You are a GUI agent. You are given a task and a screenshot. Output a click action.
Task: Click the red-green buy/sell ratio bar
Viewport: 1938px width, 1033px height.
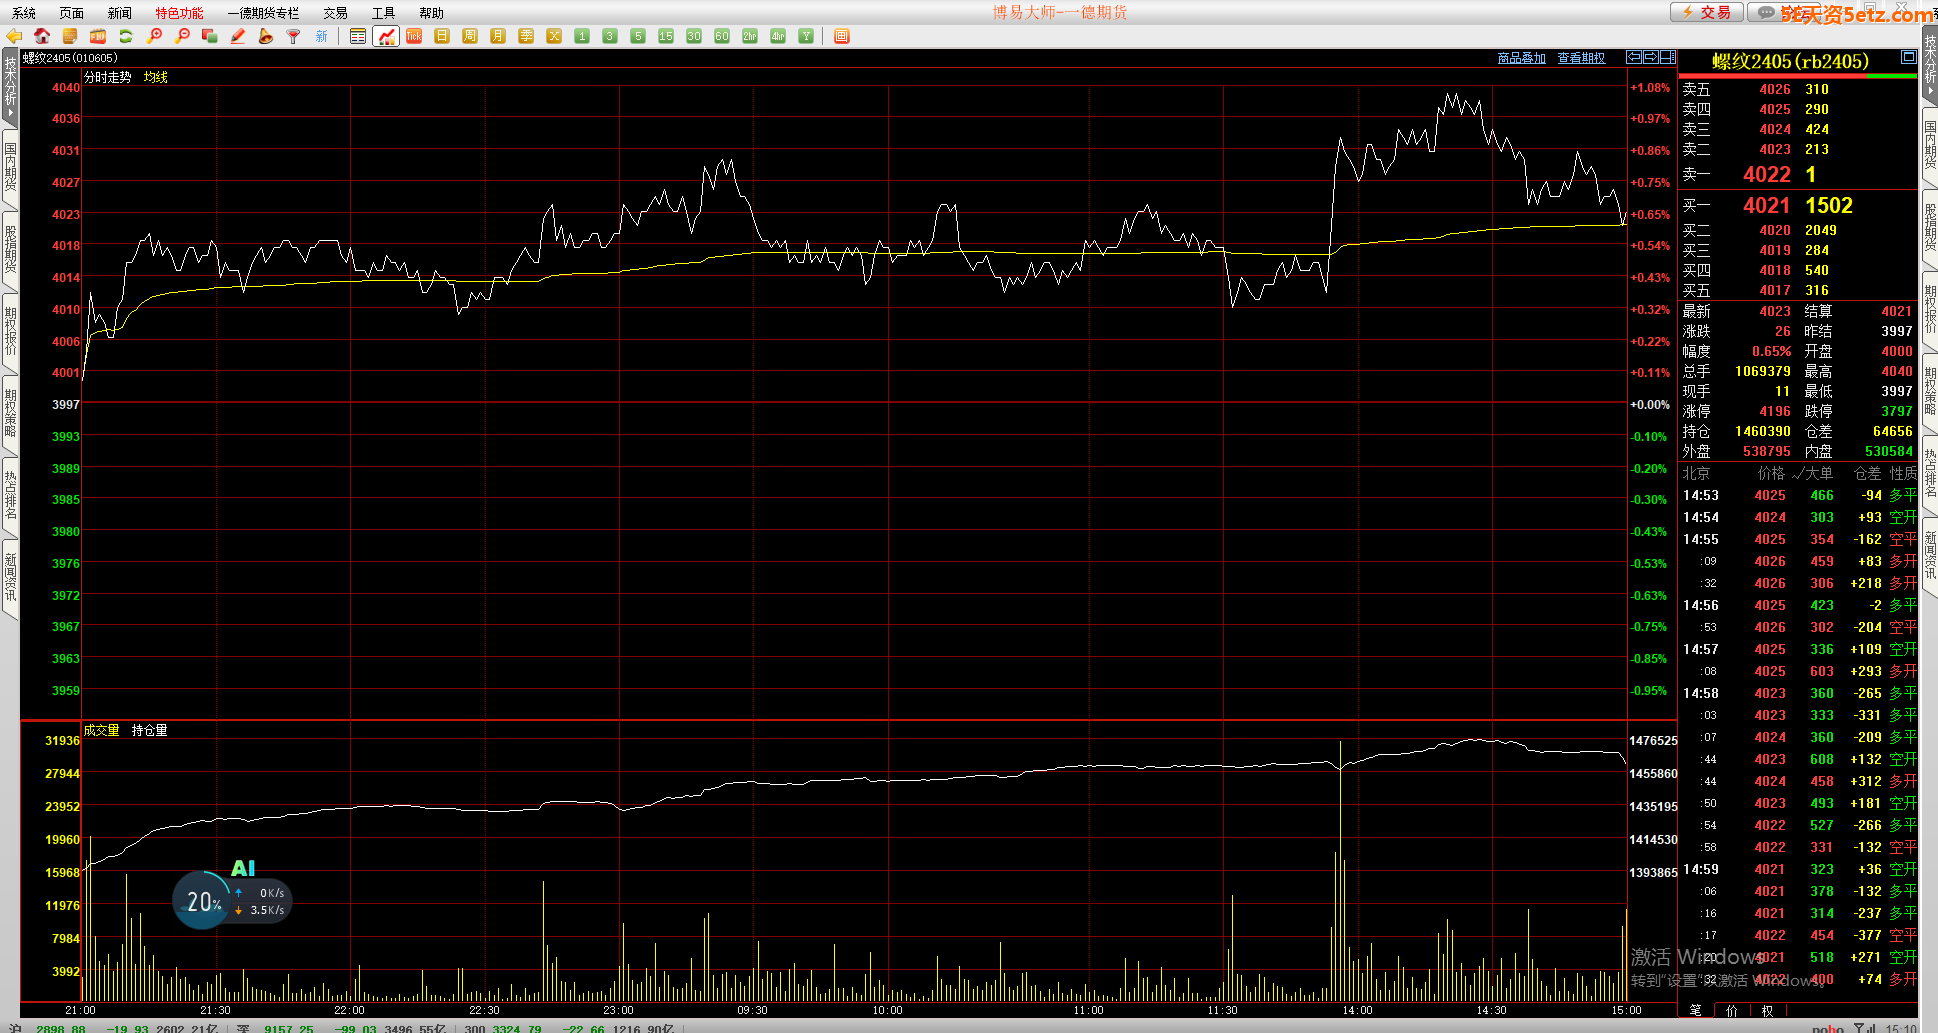tap(1797, 76)
